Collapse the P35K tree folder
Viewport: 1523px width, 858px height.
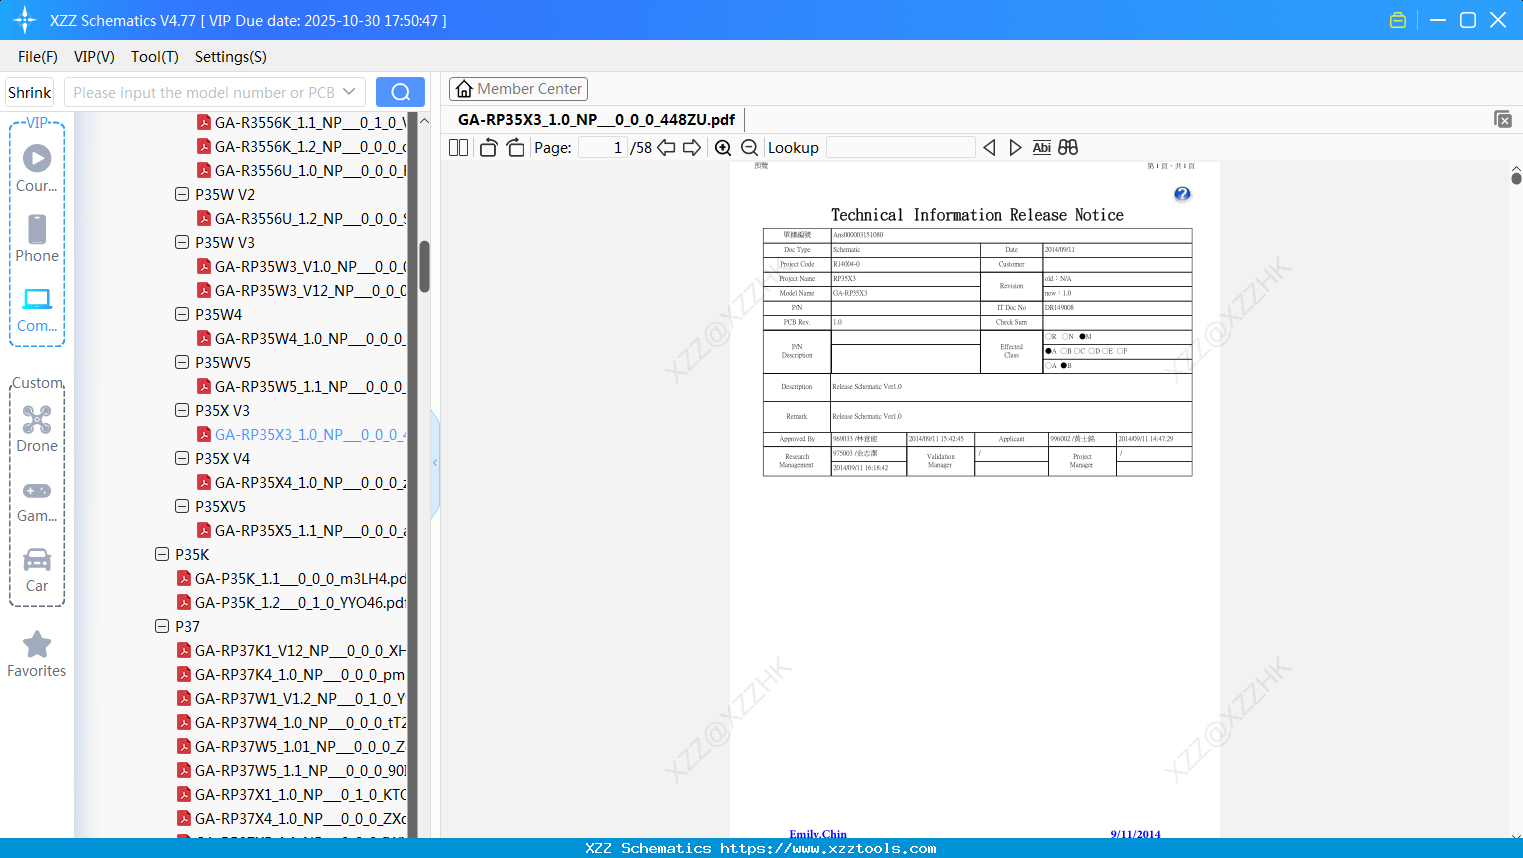tap(162, 554)
